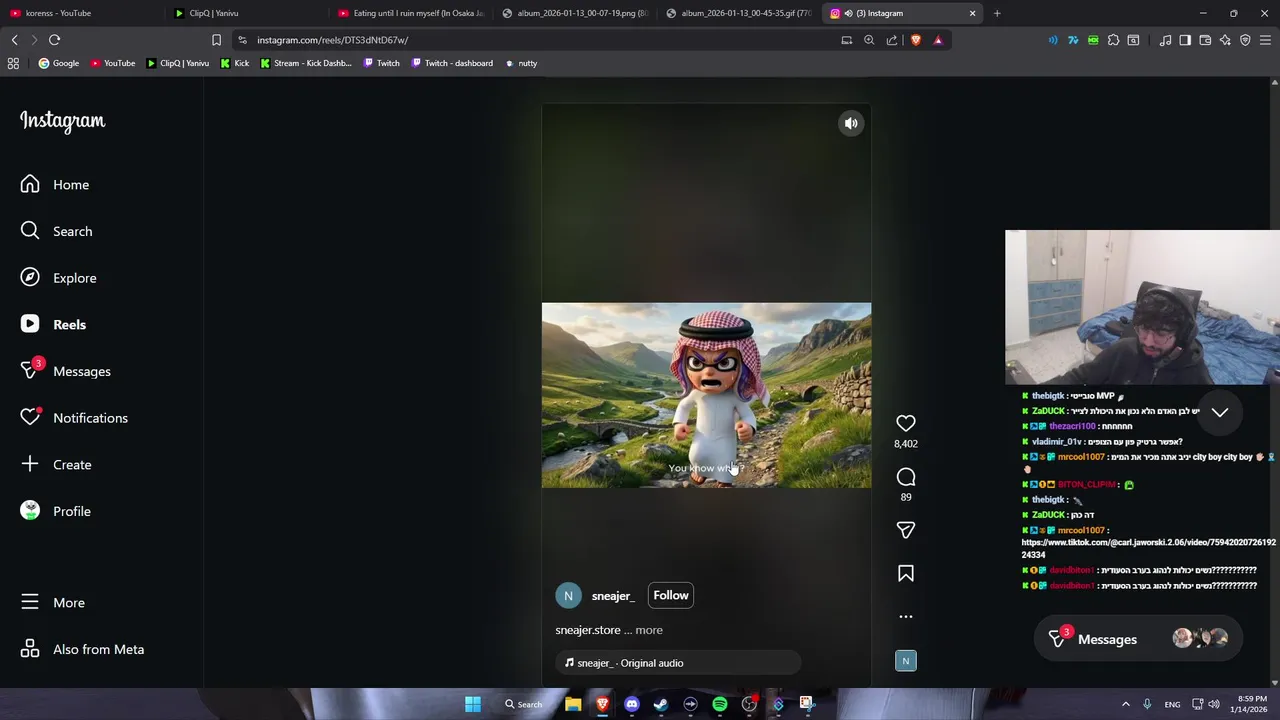Collapse stream chat overlay with chevron

(x=1220, y=413)
